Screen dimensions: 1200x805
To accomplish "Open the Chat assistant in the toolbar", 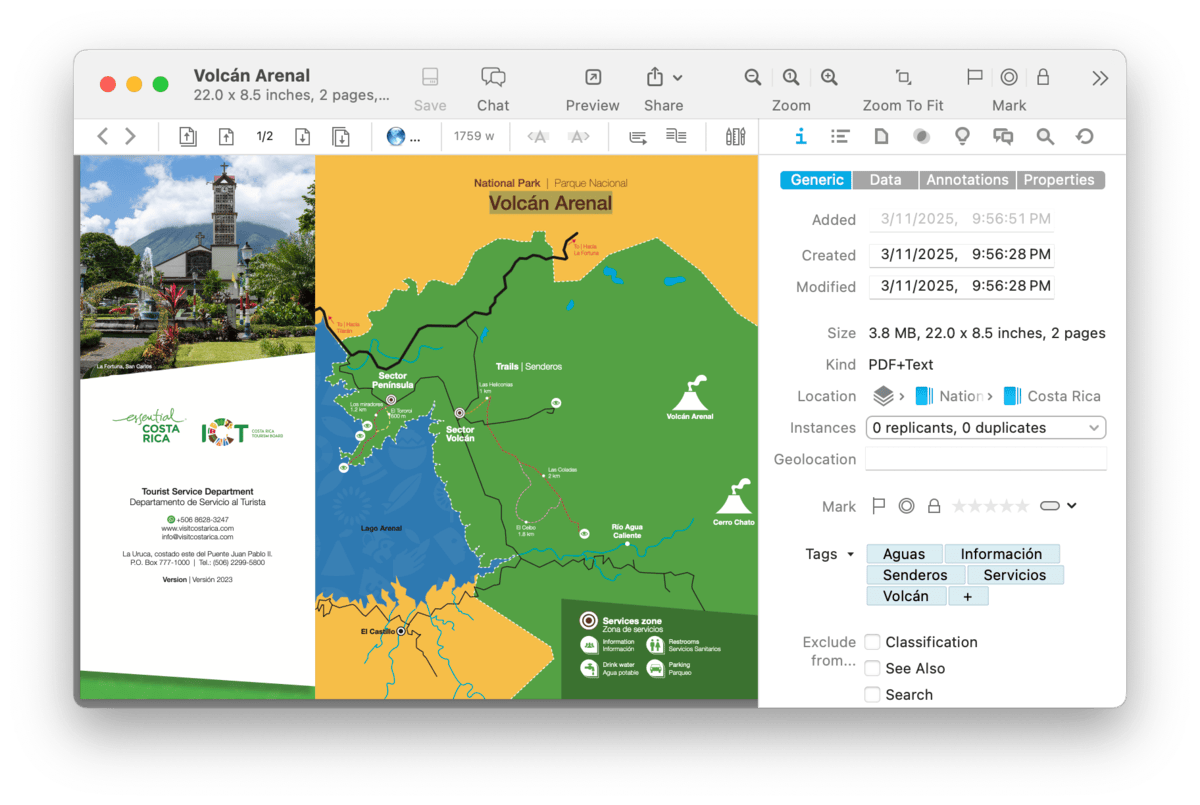I will pos(492,78).
